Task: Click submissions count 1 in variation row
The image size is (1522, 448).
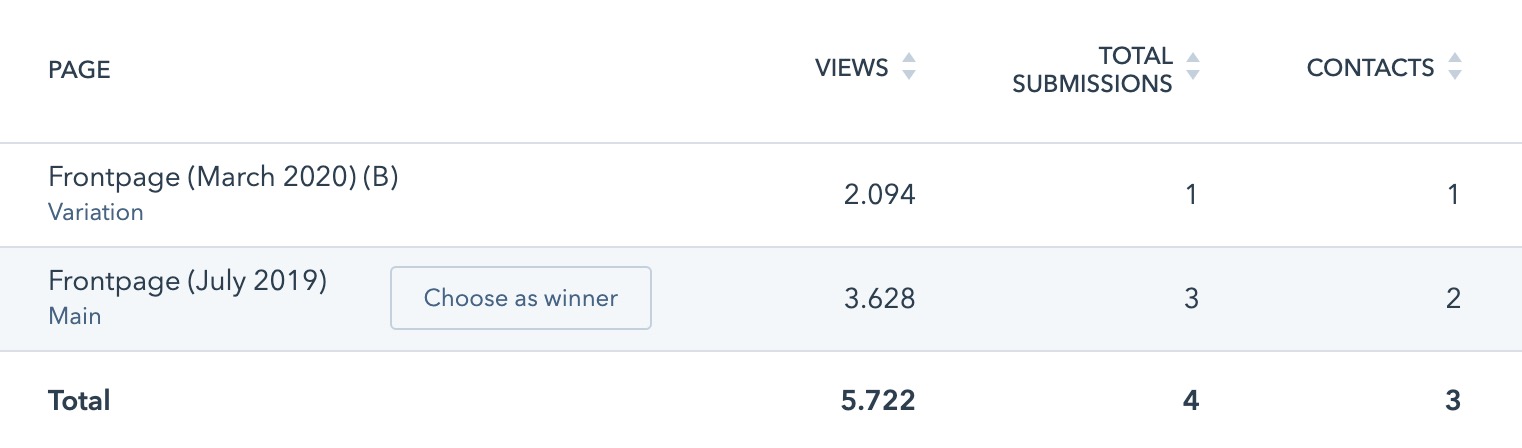Action: pyautogui.click(x=1190, y=195)
